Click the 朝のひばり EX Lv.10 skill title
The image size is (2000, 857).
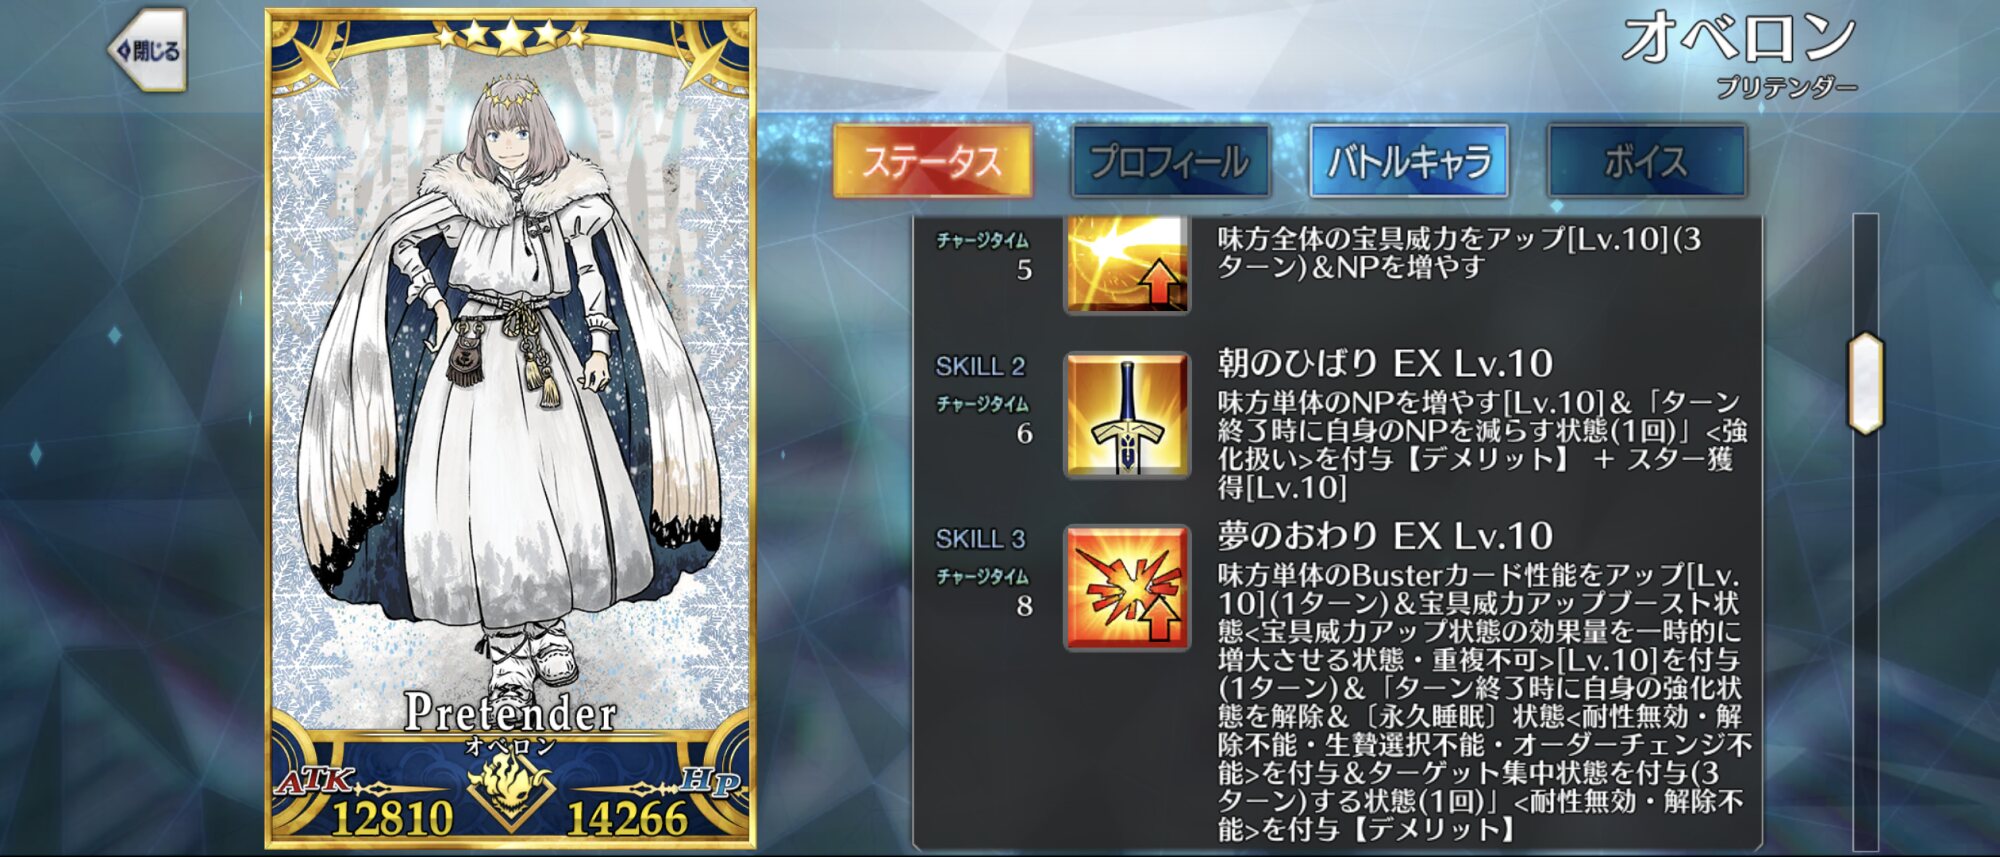coord(1385,363)
